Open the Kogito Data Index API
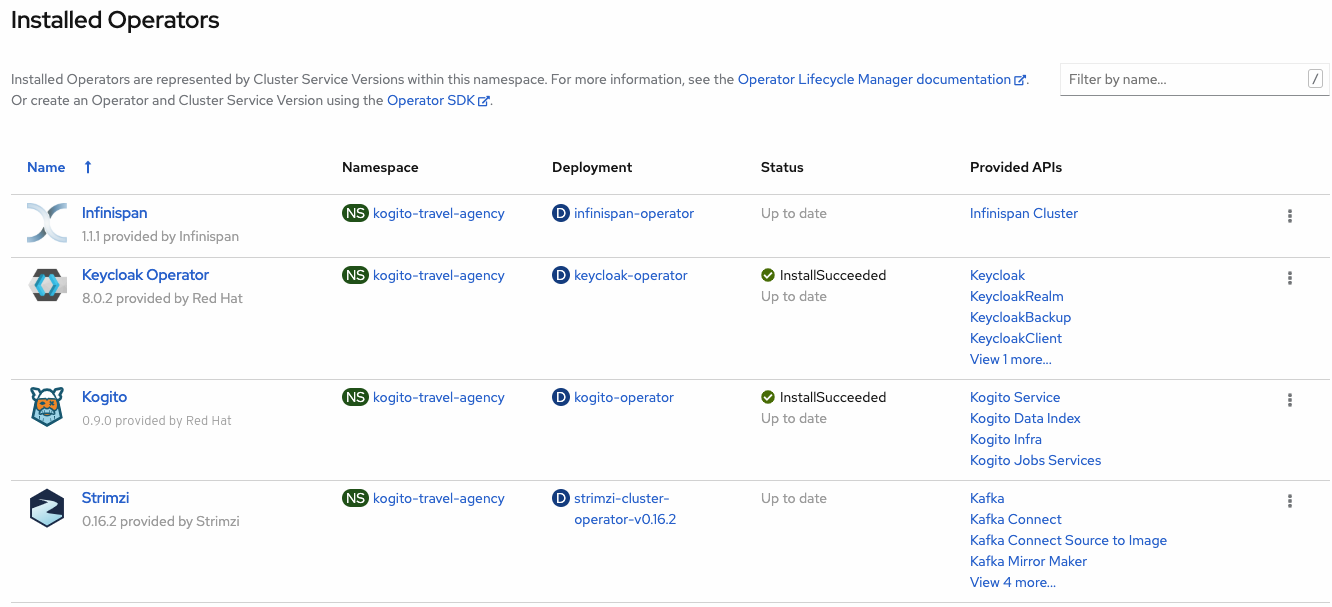Image resolution: width=1332 pixels, height=607 pixels. click(1024, 418)
